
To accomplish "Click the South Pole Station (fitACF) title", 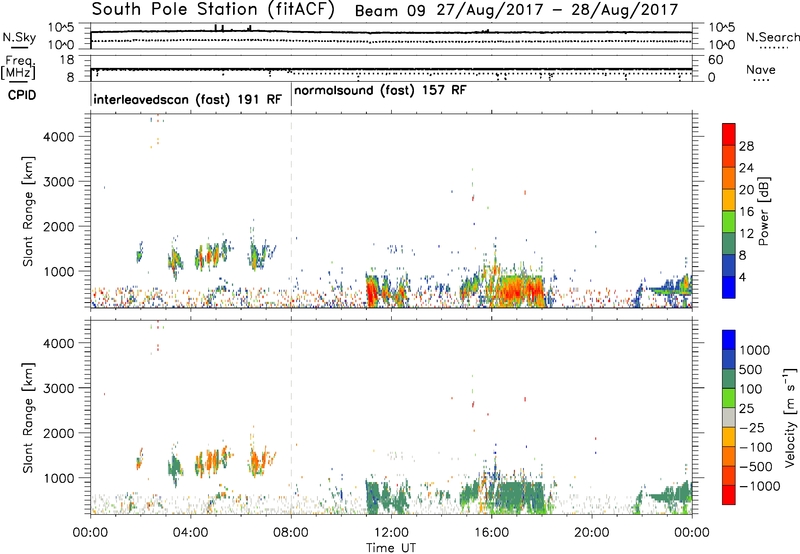I will pyautogui.click(x=213, y=10).
